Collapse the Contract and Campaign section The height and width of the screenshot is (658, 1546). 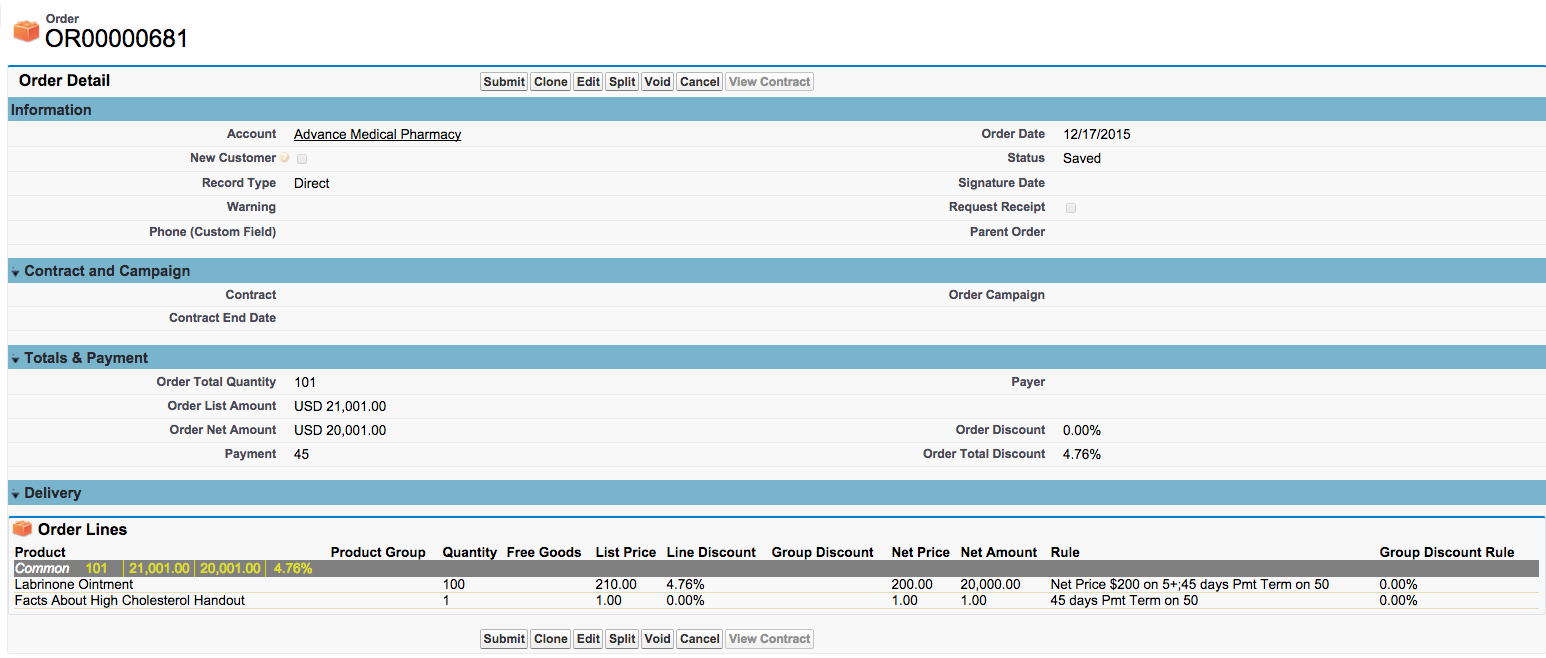(16, 272)
